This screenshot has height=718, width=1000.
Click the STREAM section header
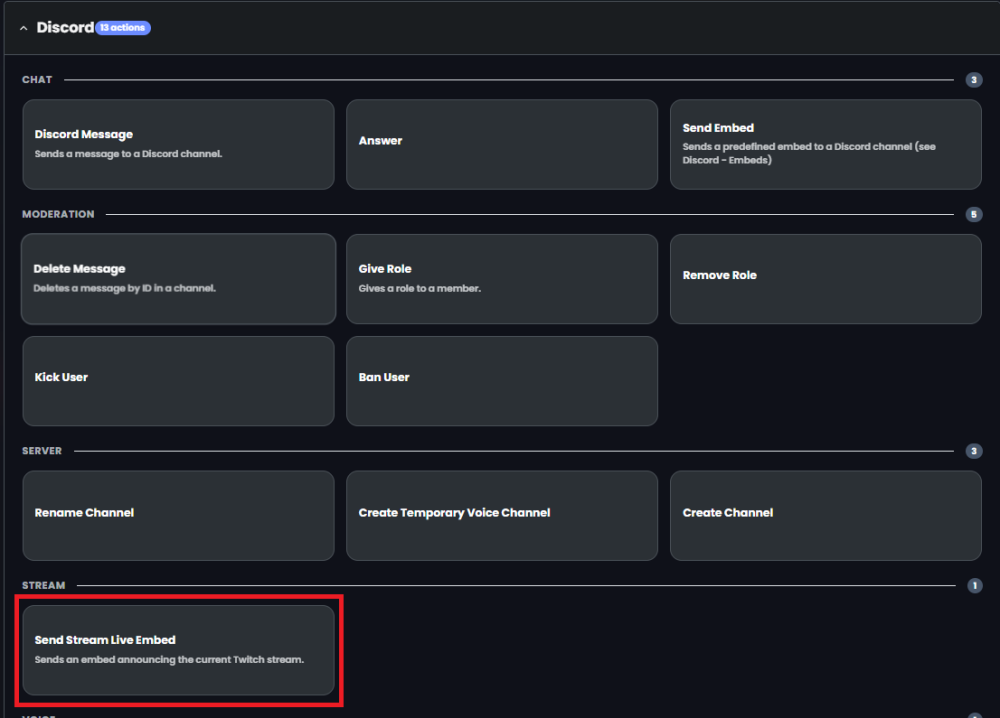point(43,585)
